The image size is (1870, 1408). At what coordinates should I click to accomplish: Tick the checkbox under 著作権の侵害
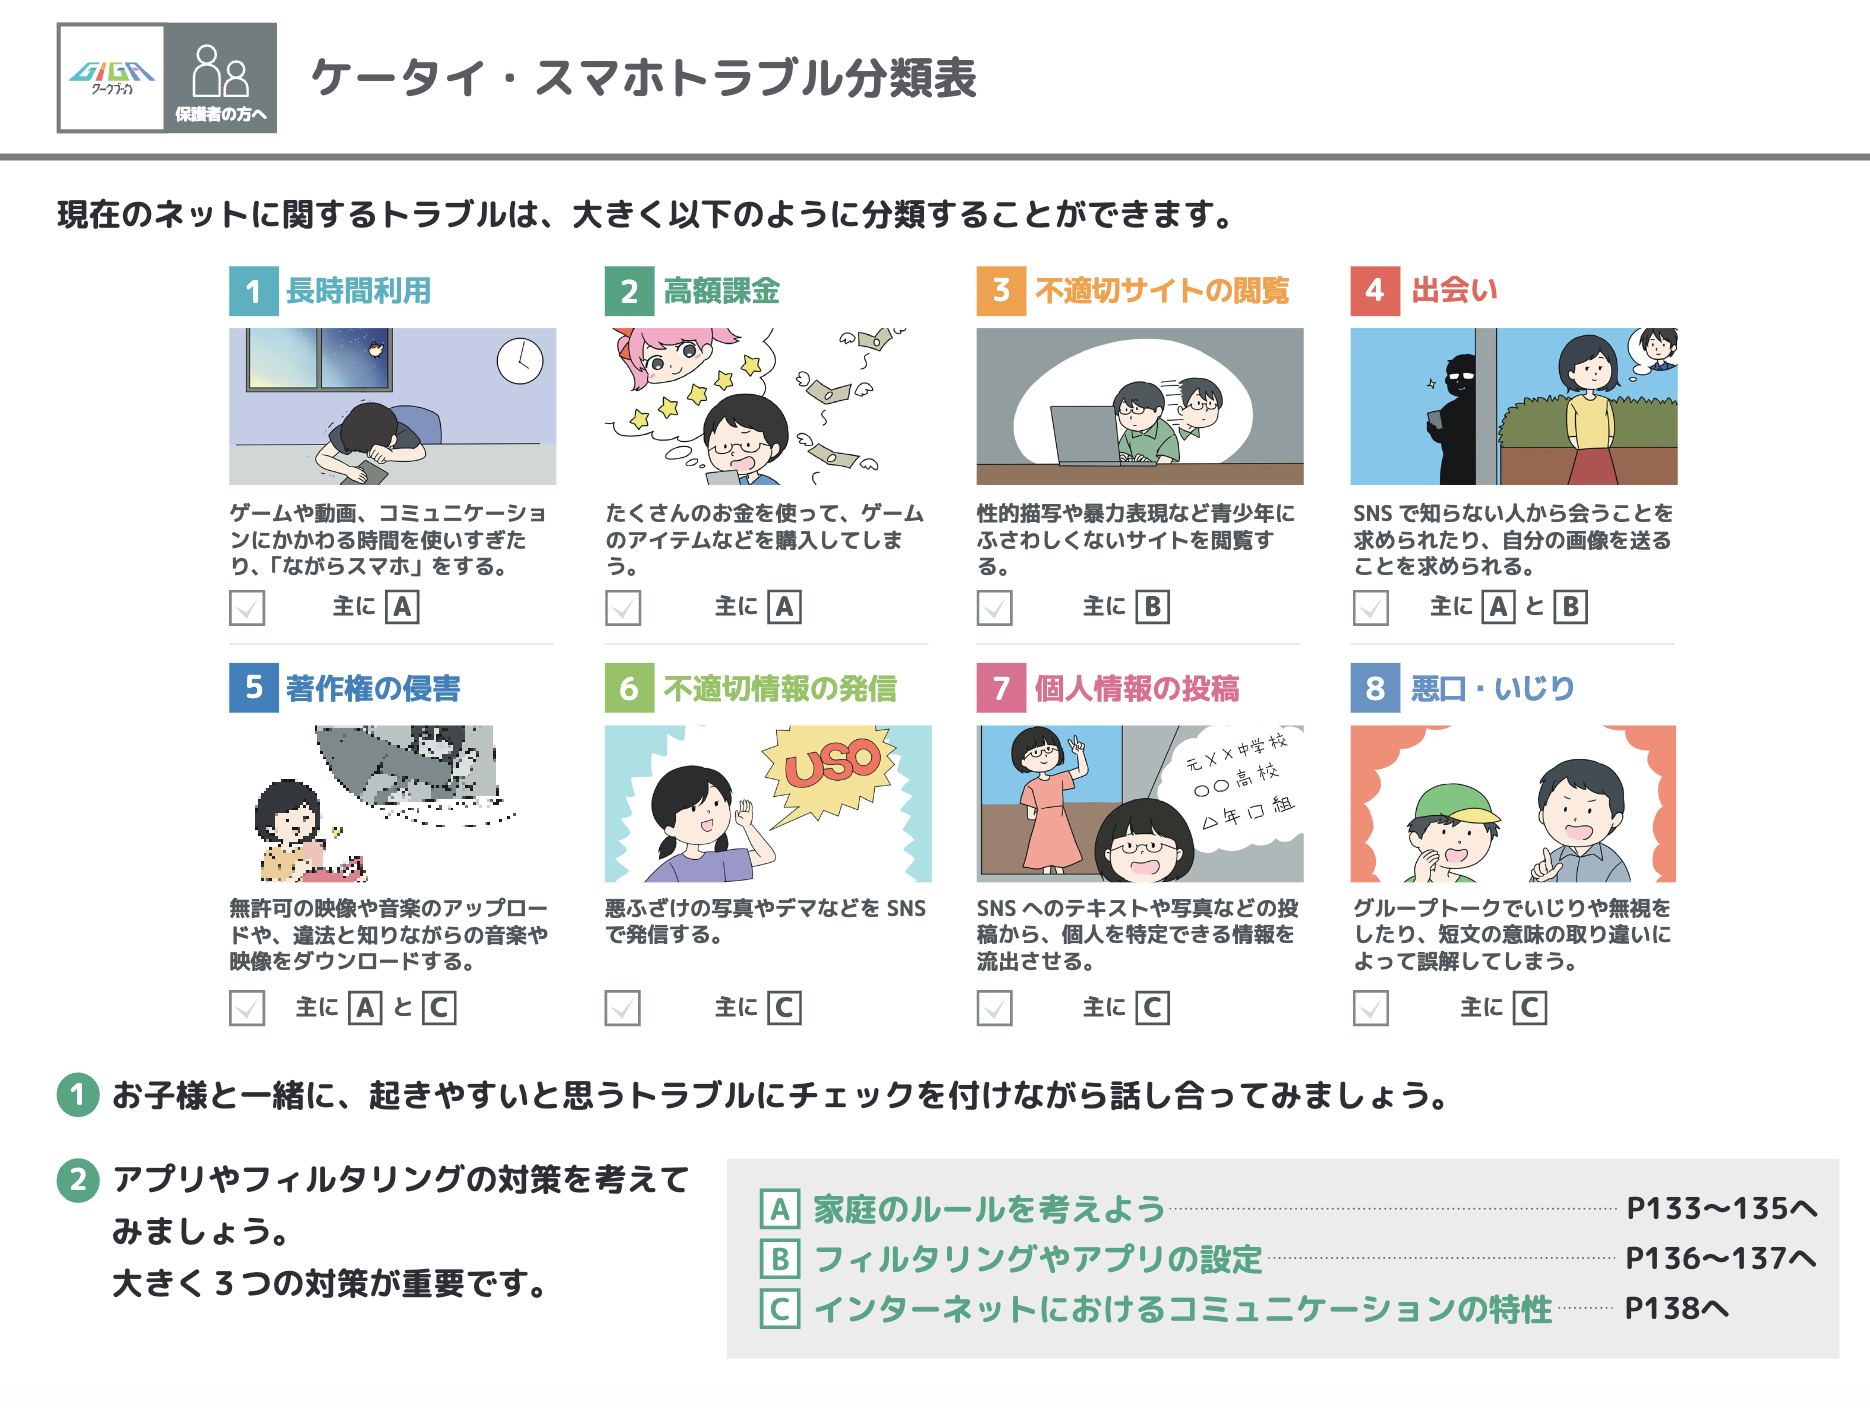tap(247, 1008)
